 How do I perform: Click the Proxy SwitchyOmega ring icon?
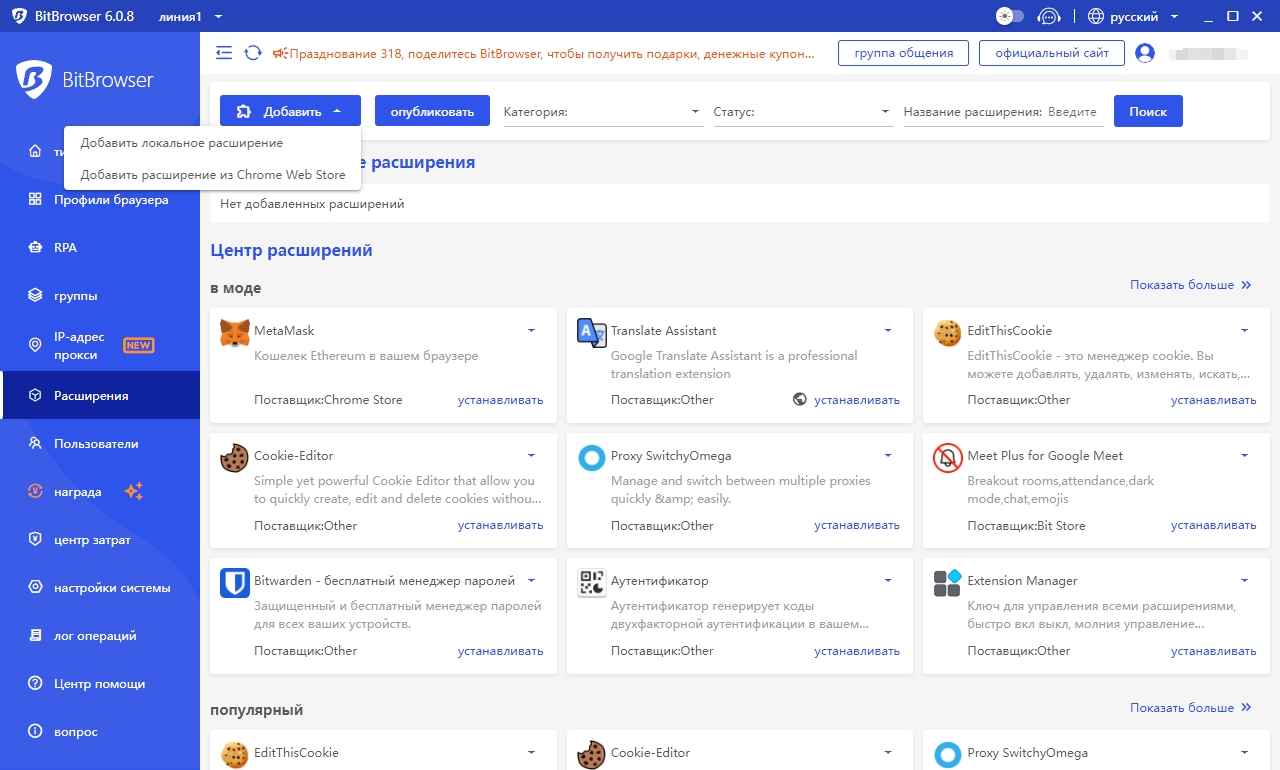(x=592, y=458)
